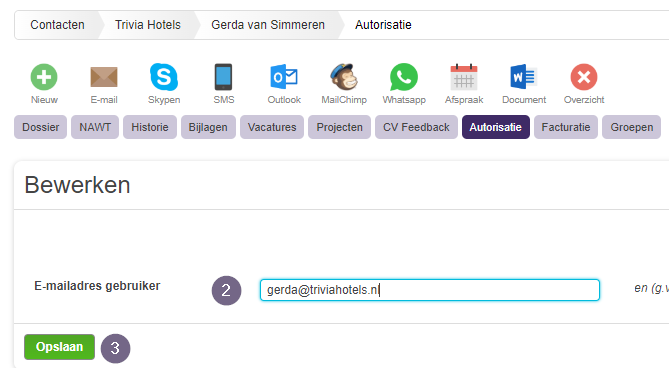Open the Facturatie tab
The height and width of the screenshot is (368, 669).
point(566,127)
